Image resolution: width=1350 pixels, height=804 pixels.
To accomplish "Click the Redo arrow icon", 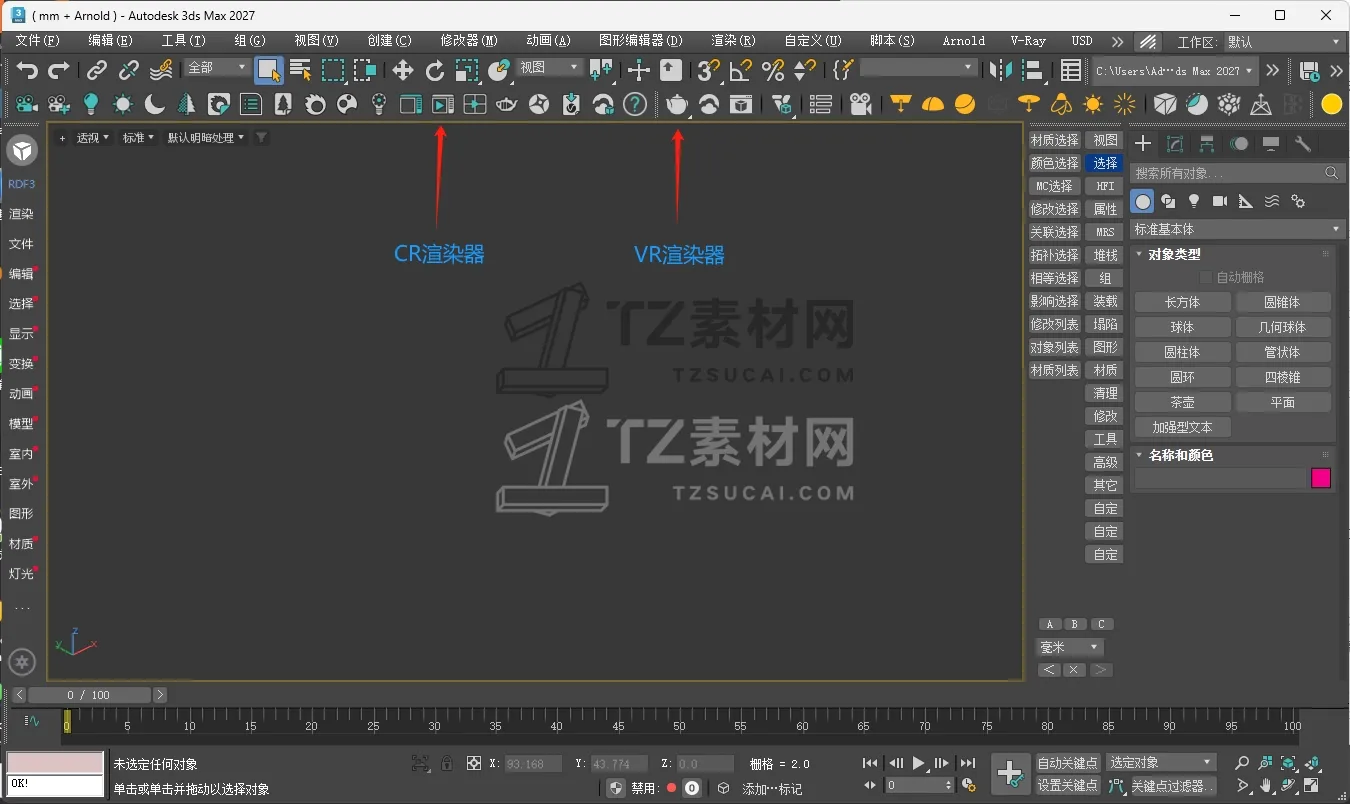I will click(x=59, y=69).
